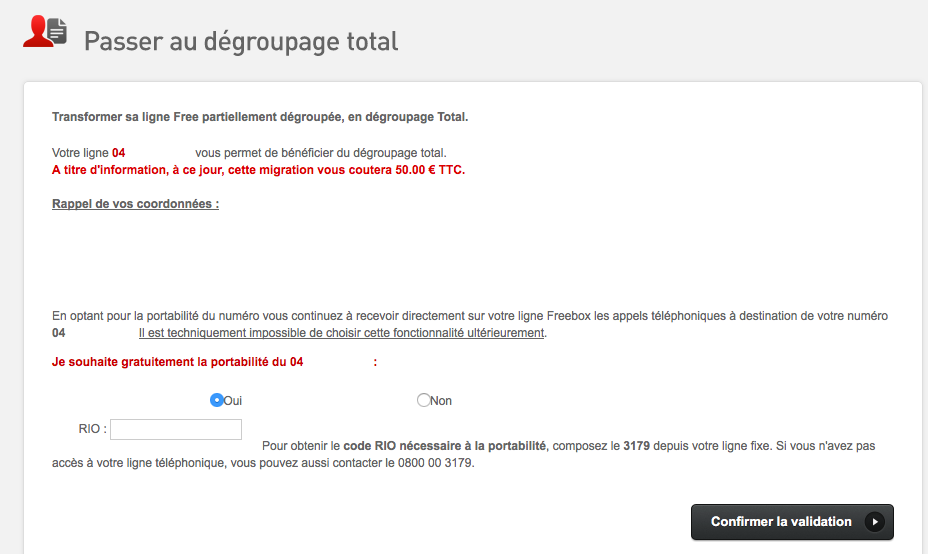Screen dimensions: 928x554
Task: Click 'Transformer sa ligne Free' bold sentence
Action: 260,117
